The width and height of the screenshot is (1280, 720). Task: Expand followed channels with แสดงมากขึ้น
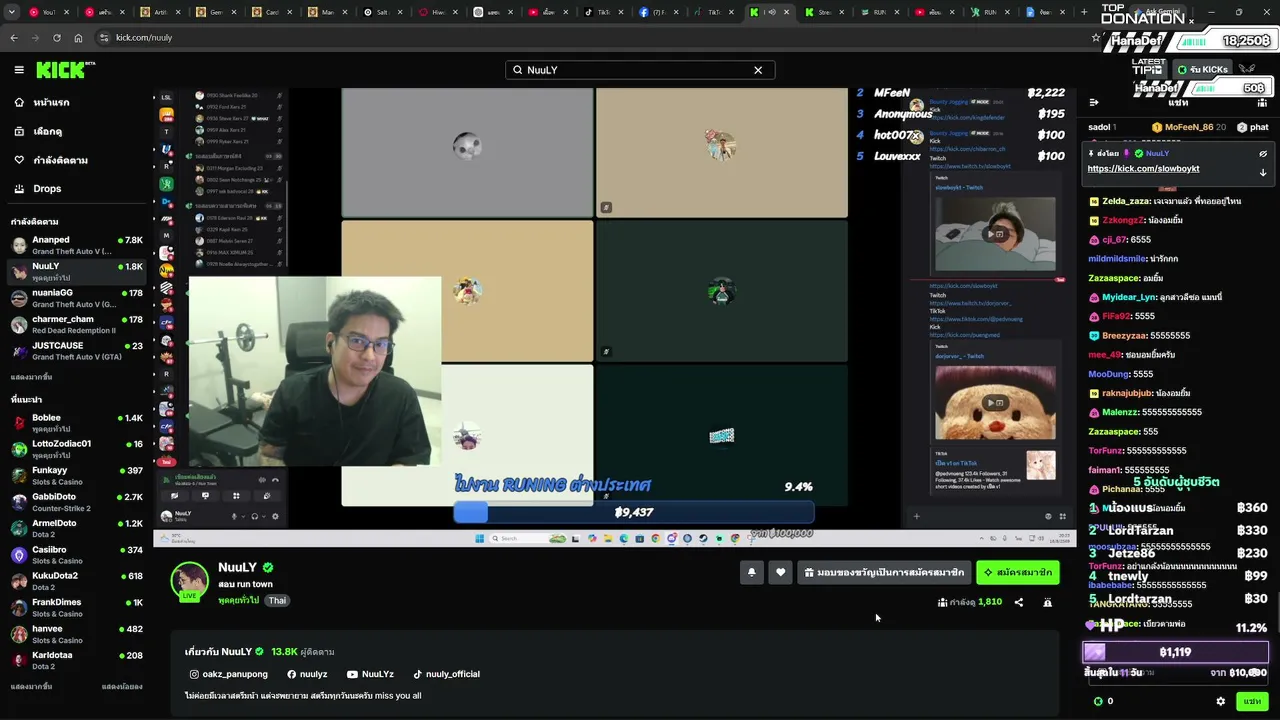point(31,377)
